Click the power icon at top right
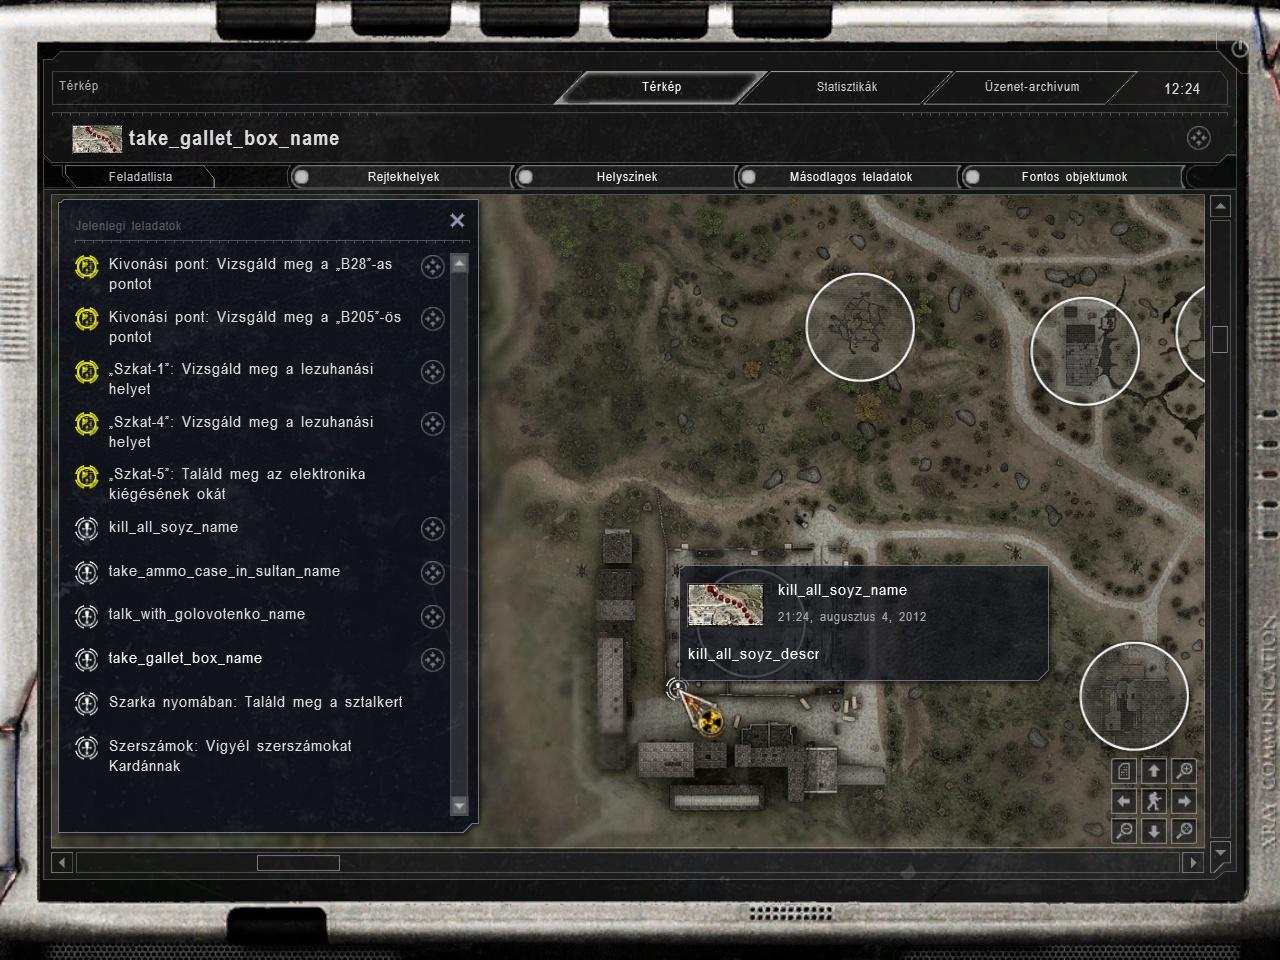The image size is (1280, 960). click(1240, 48)
